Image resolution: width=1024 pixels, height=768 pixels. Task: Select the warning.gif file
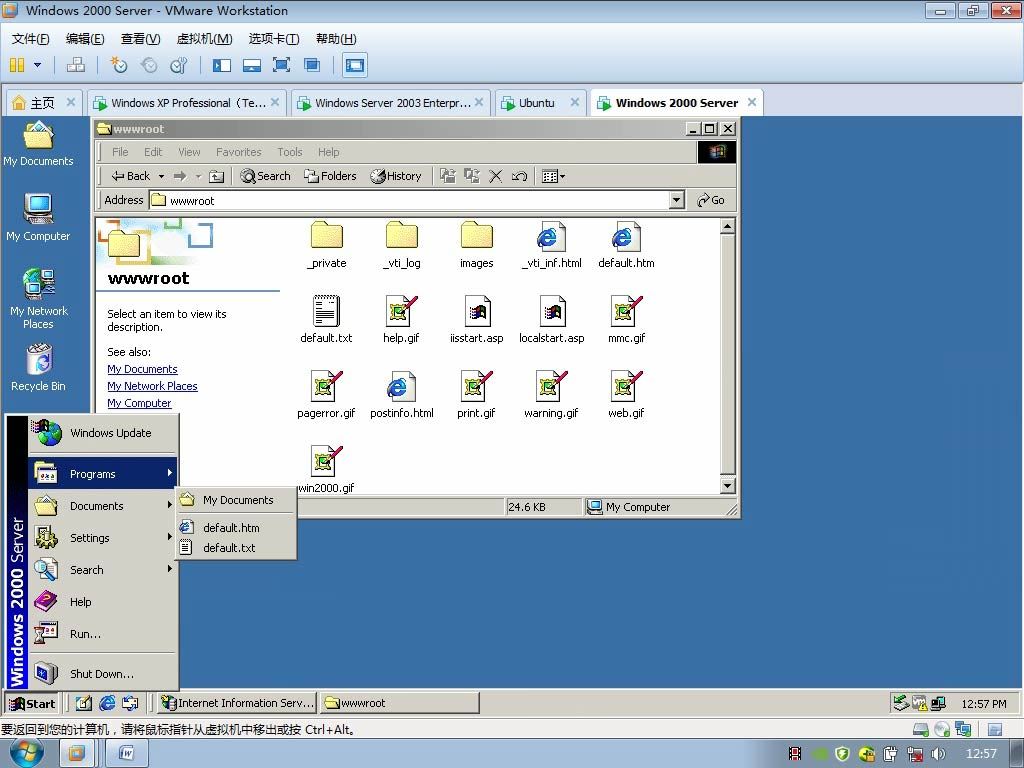point(551,395)
